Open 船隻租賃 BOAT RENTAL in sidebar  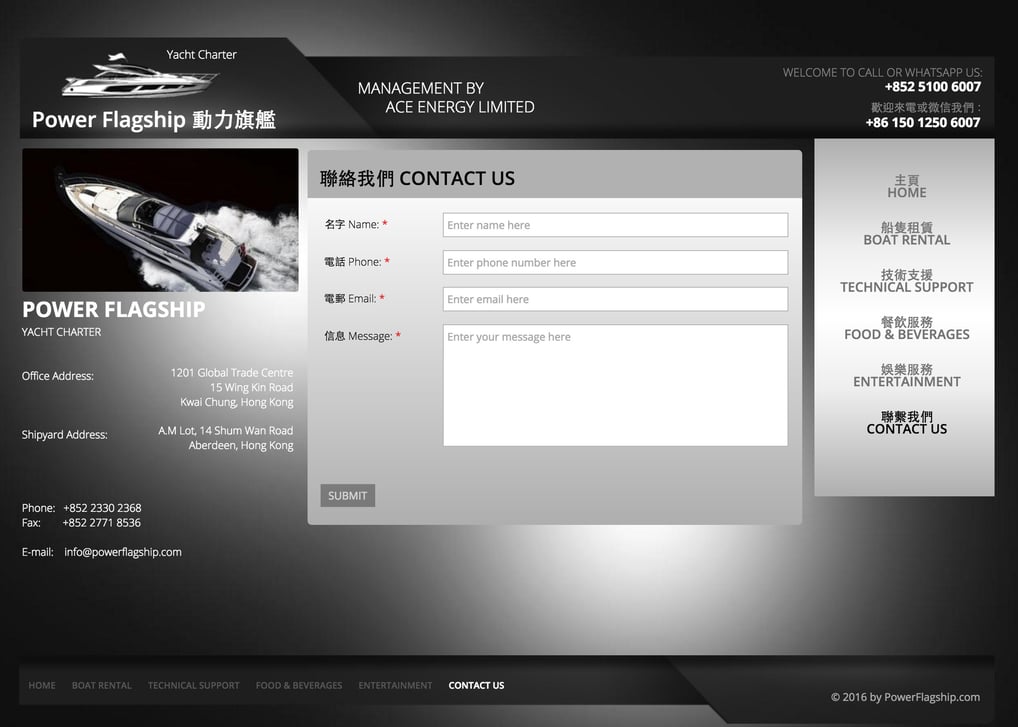906,234
